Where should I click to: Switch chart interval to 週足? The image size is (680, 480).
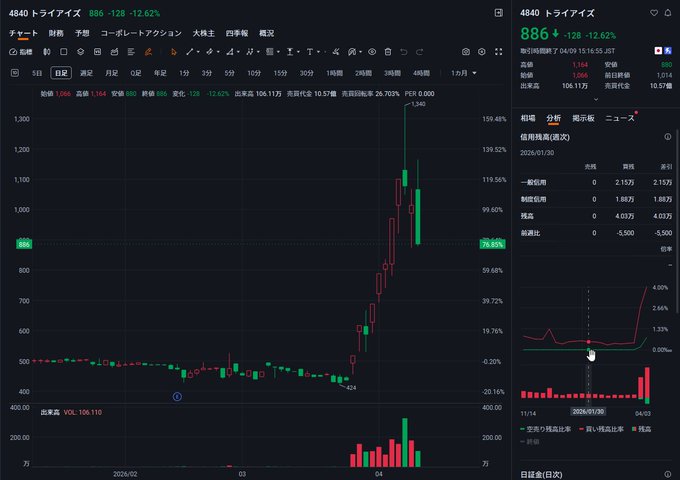[86, 73]
